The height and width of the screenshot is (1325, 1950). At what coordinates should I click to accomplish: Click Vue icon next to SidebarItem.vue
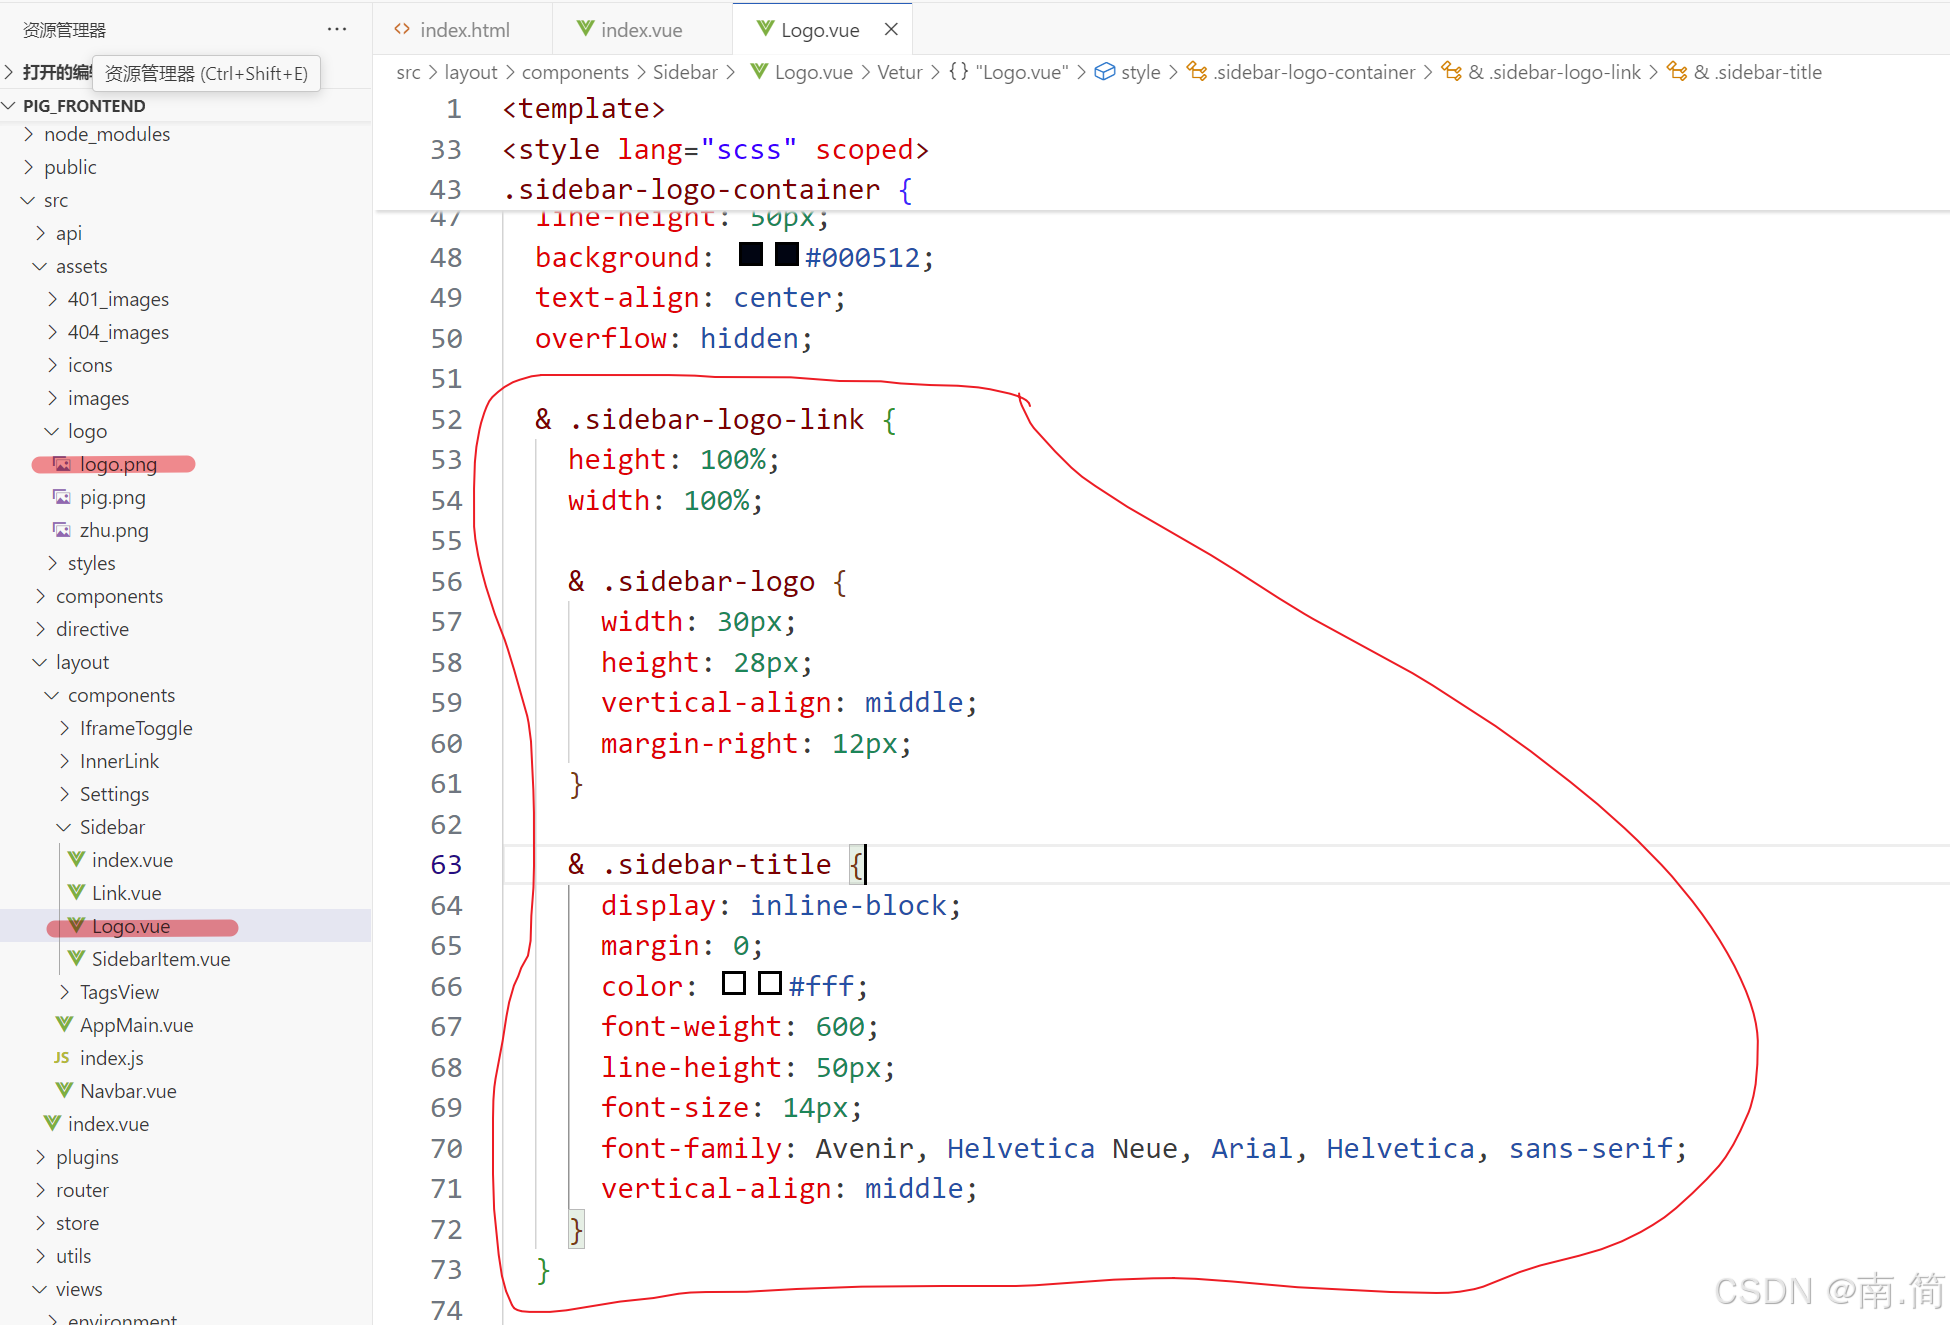[76, 958]
